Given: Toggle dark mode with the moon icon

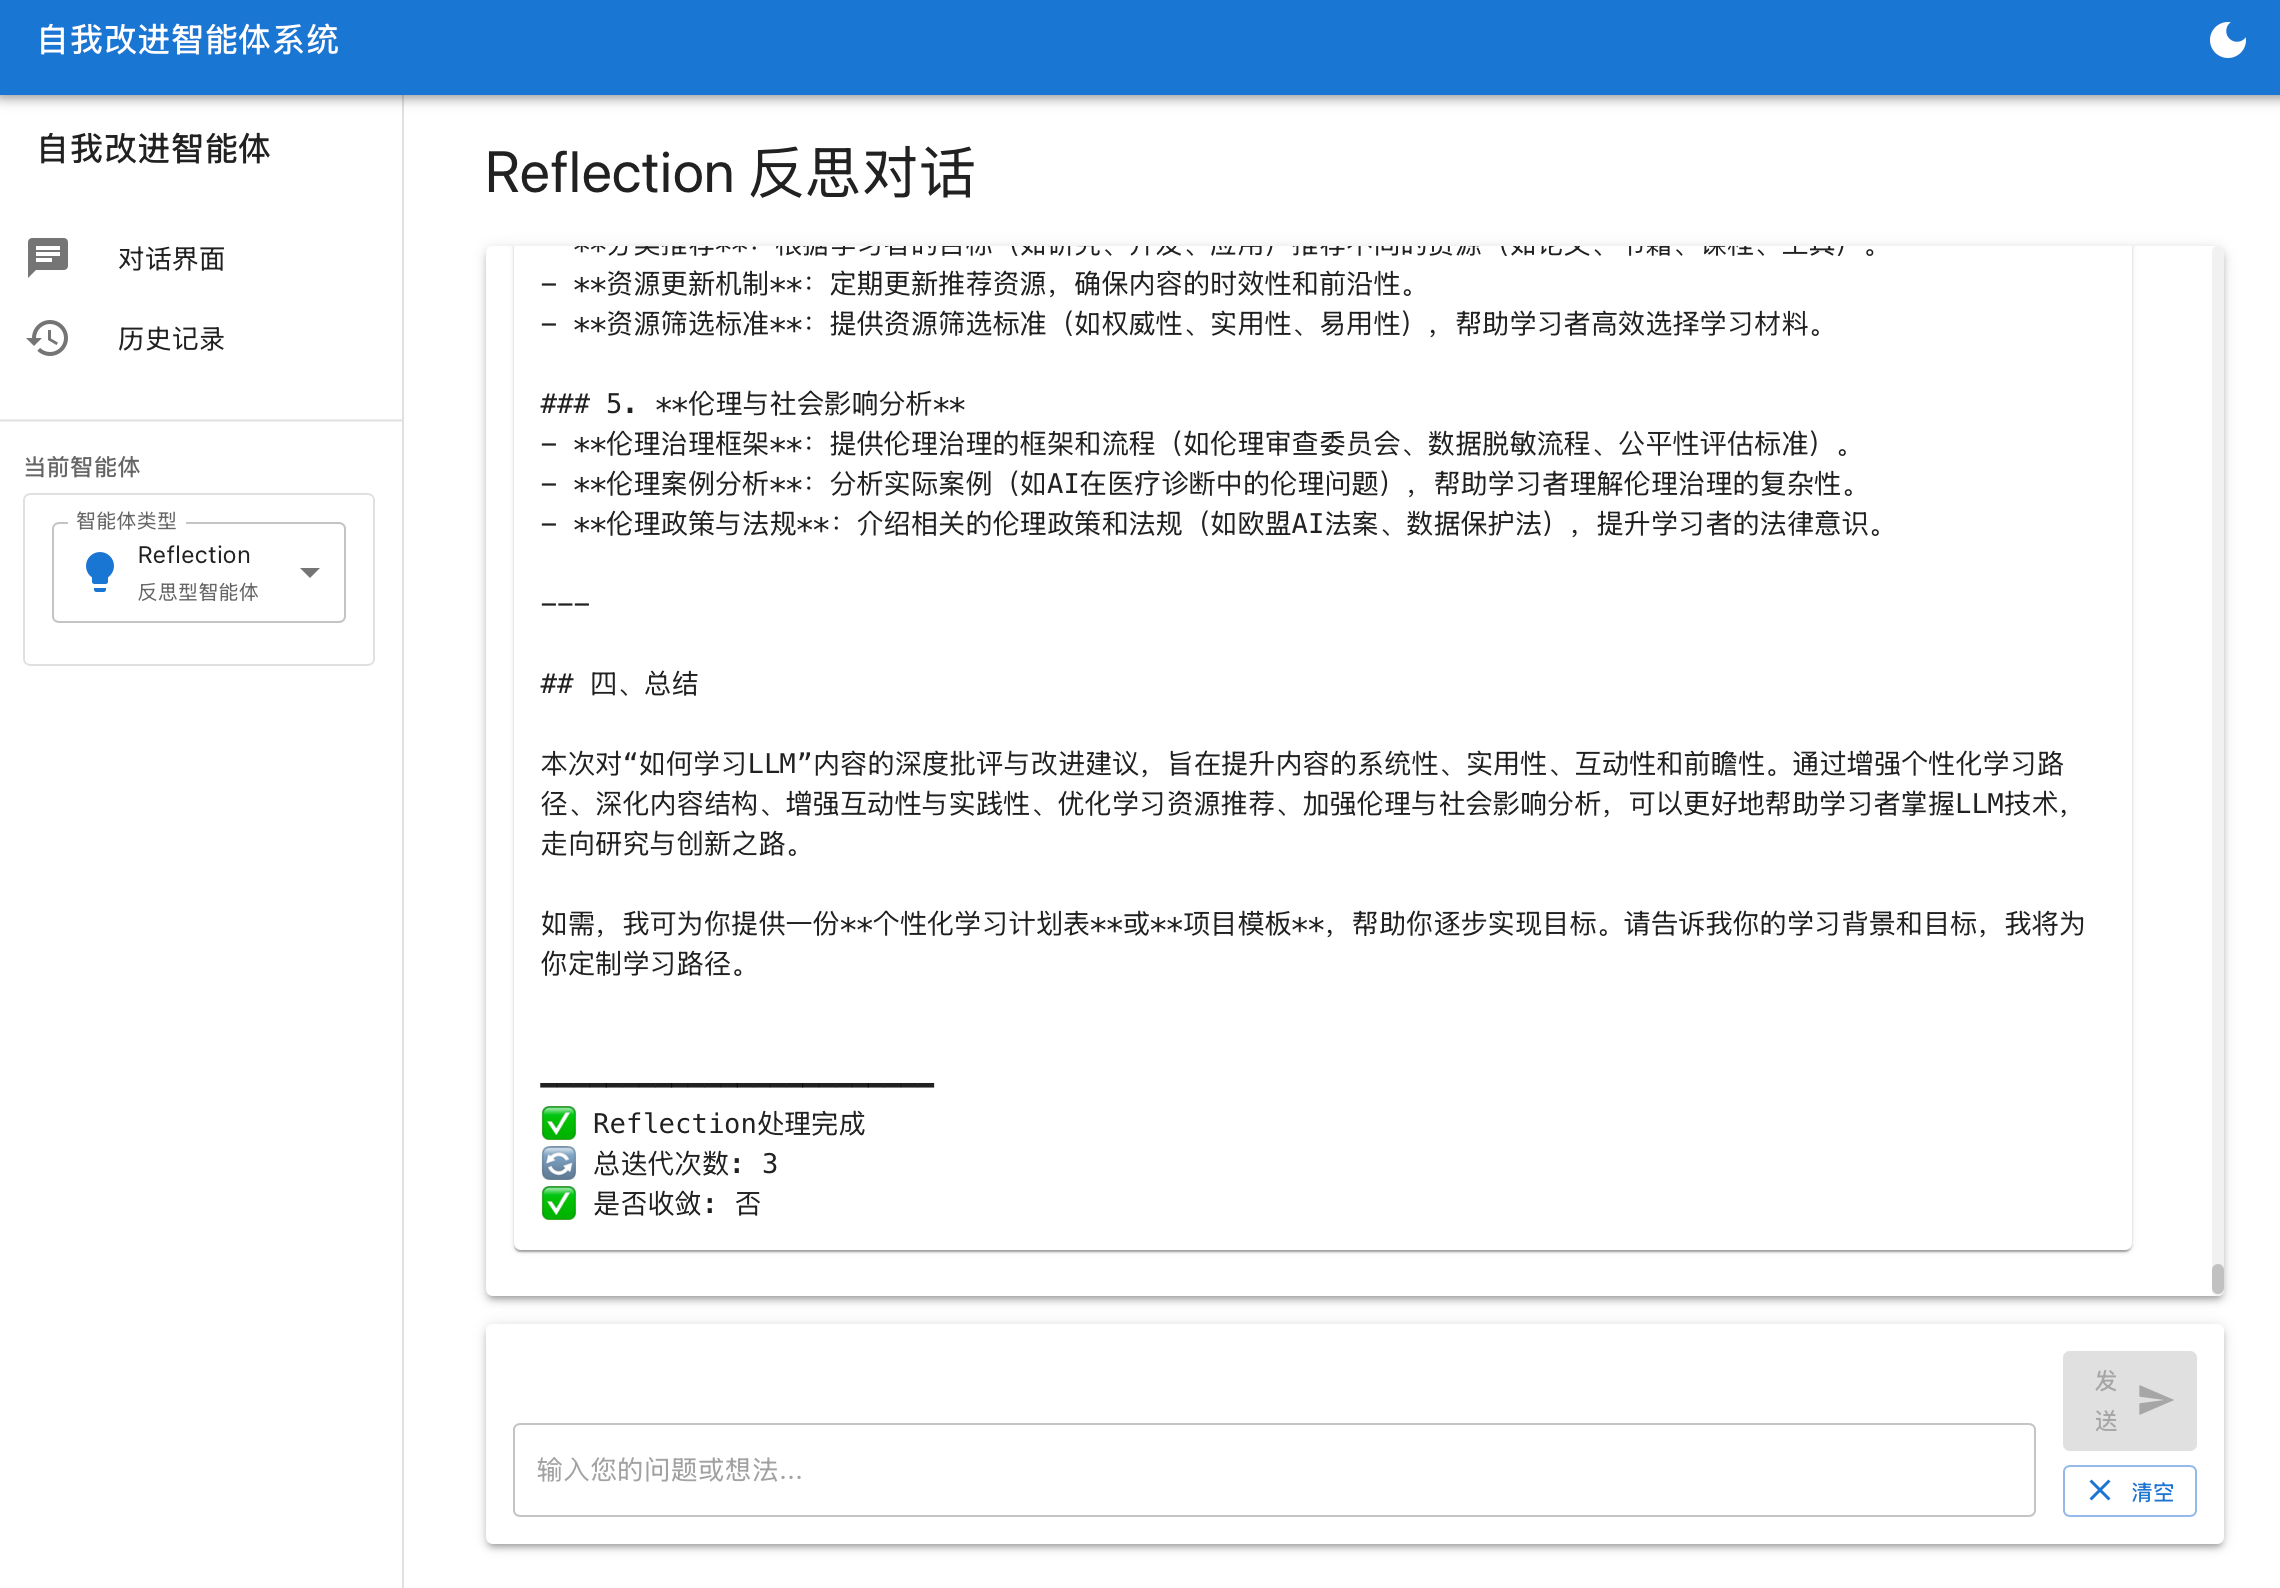Looking at the screenshot, I should click(2228, 41).
